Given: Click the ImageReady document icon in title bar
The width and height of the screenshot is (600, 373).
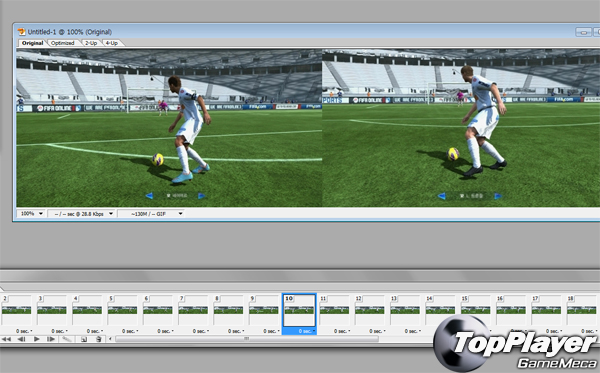Looking at the screenshot, I should pyautogui.click(x=21, y=32).
